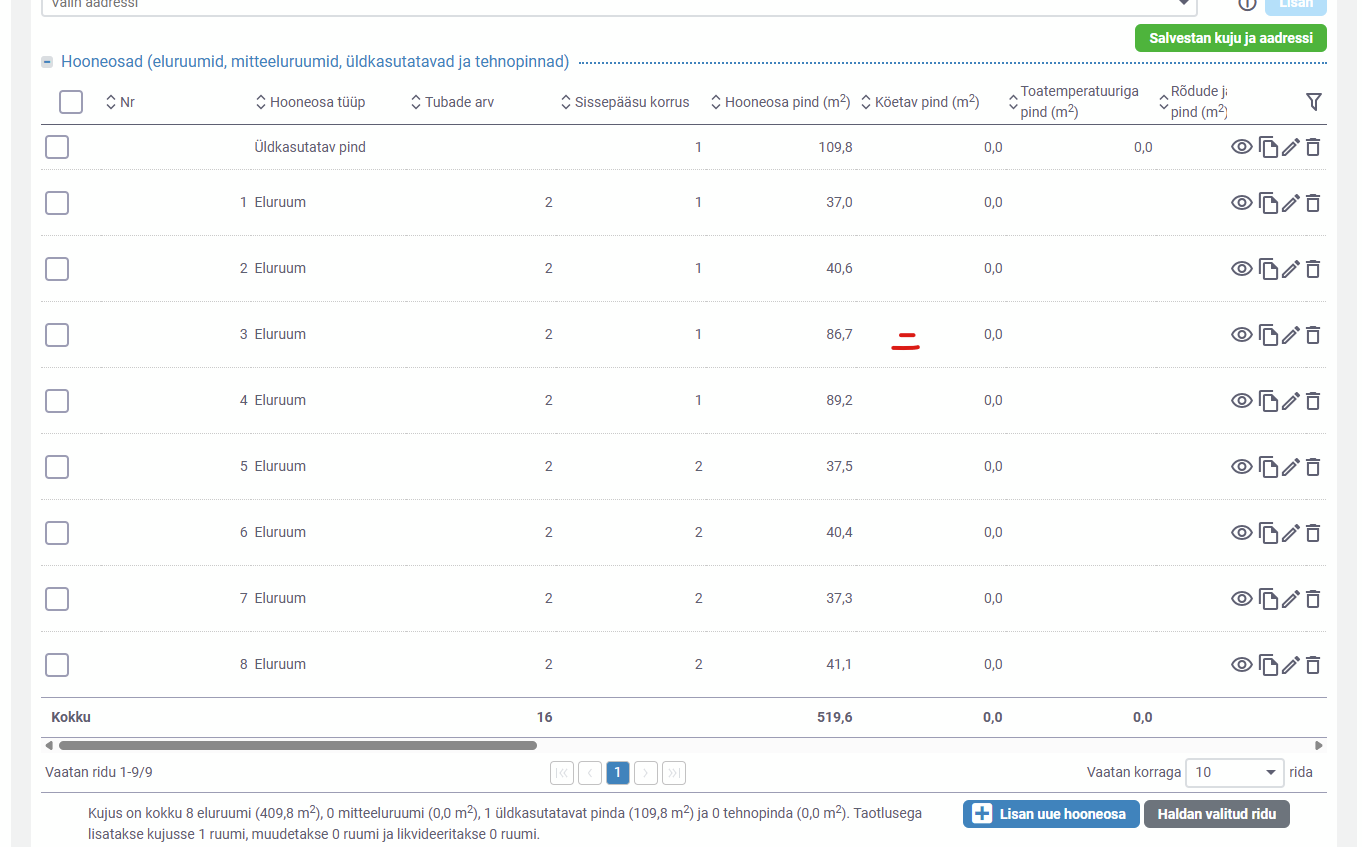
Task: Collapse the Hooneosad section
Action: 47,62
